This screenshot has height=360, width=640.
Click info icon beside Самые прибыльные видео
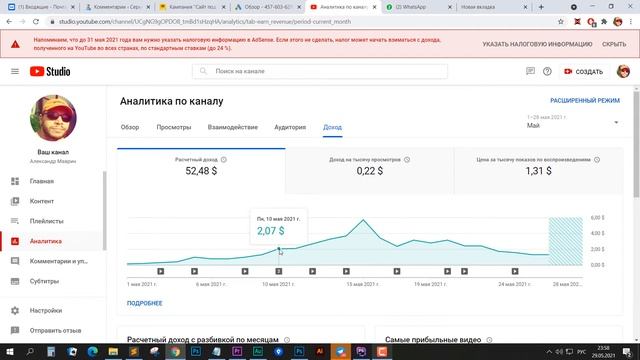point(489,340)
